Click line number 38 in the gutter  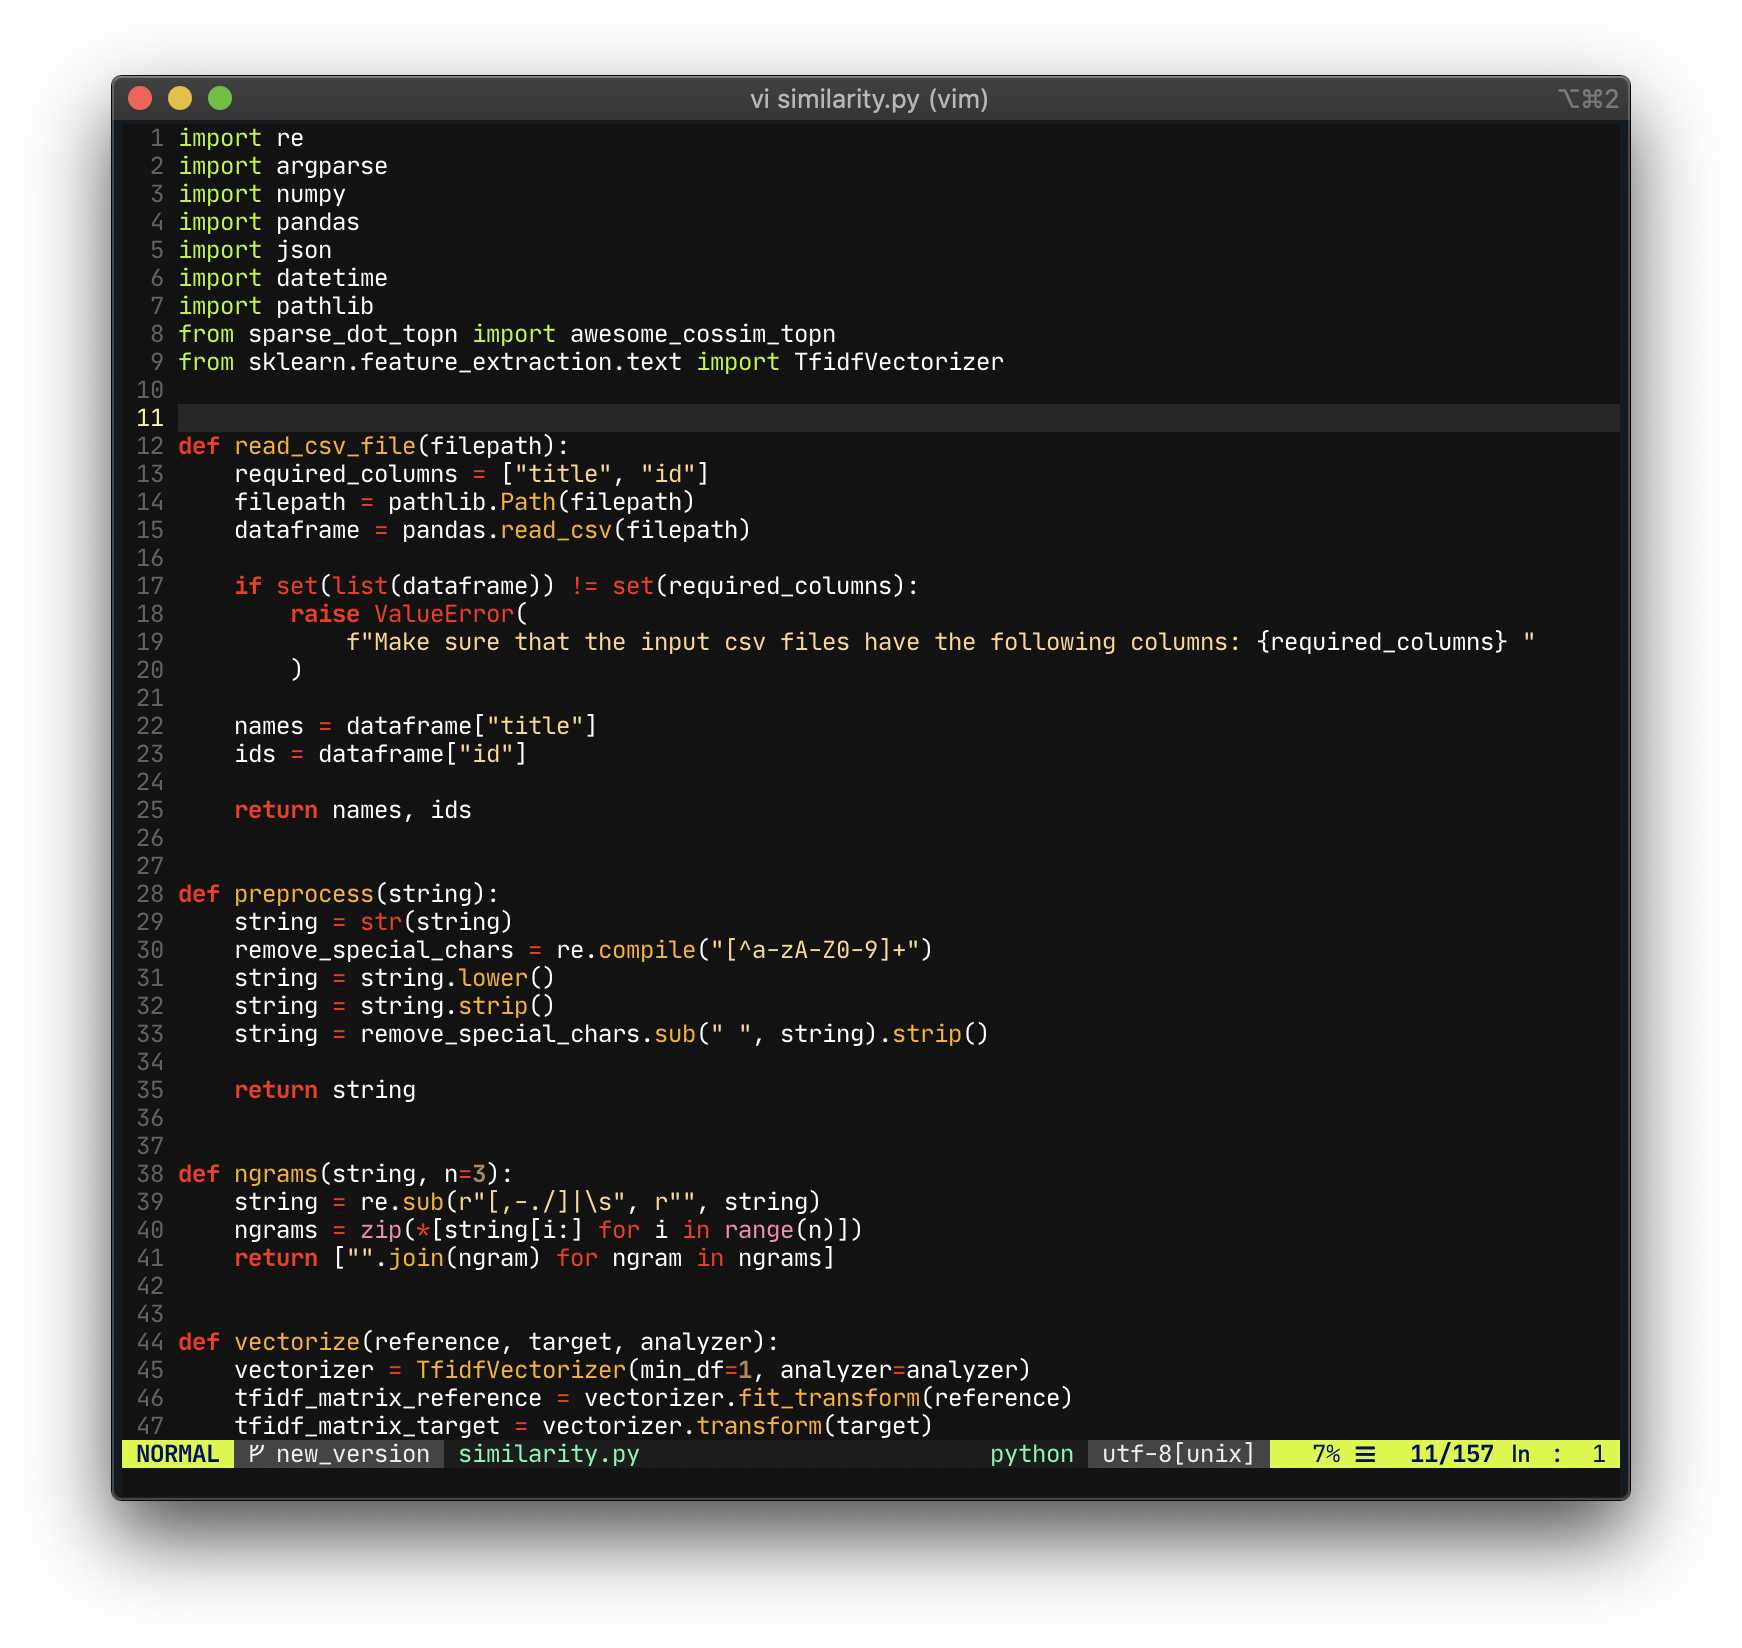tap(150, 1173)
